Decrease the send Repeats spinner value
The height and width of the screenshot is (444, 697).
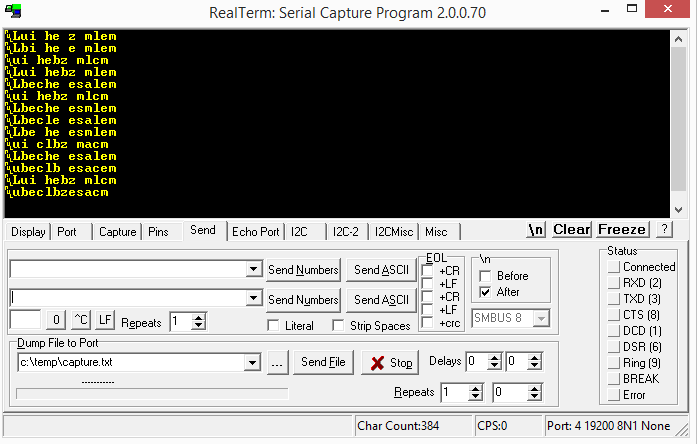[199, 325]
